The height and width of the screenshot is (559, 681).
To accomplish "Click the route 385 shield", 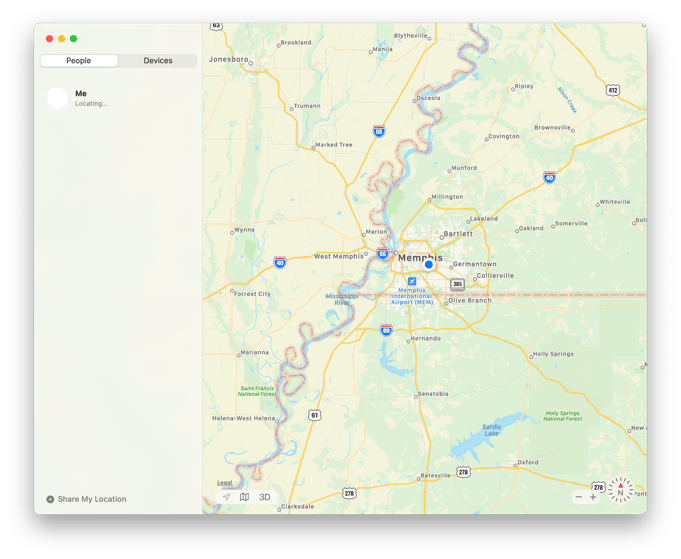I will coord(457,284).
